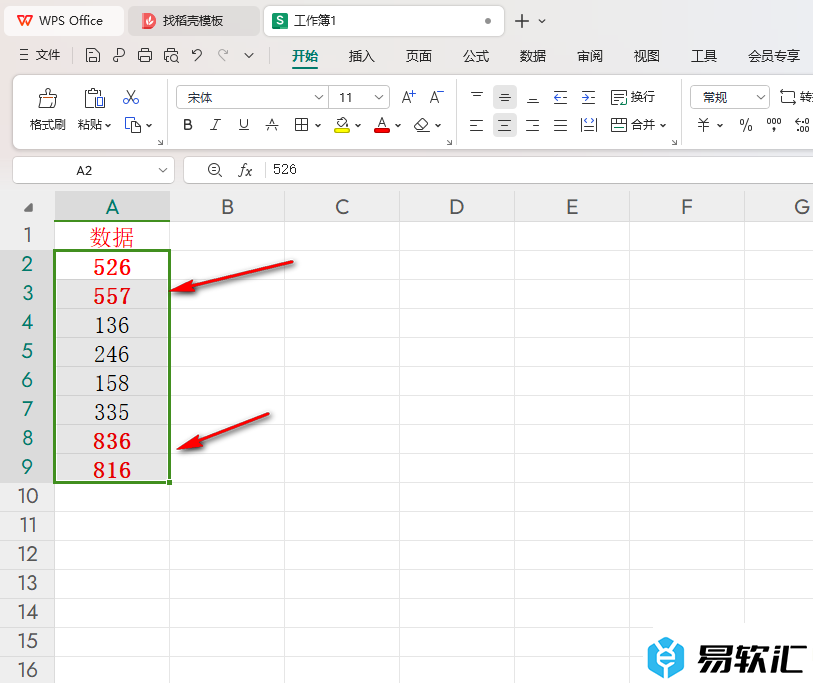This screenshot has width=813, height=683.
Task: Align cell text to the left
Action: pyautogui.click(x=476, y=125)
